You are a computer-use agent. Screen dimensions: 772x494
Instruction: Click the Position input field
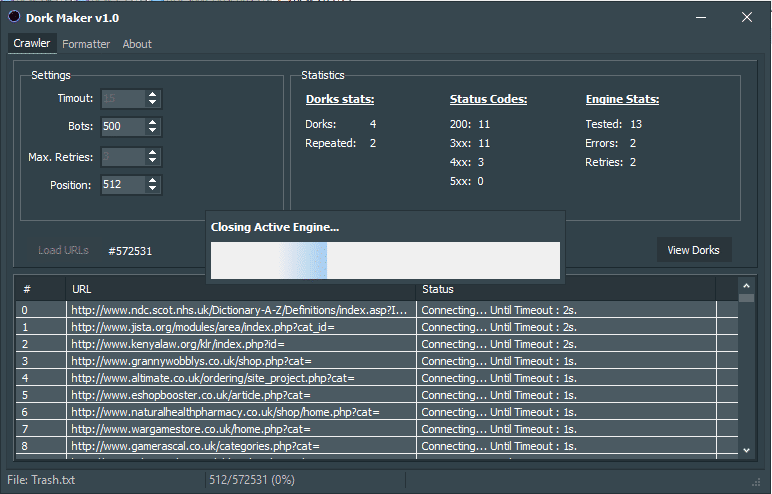pos(122,185)
